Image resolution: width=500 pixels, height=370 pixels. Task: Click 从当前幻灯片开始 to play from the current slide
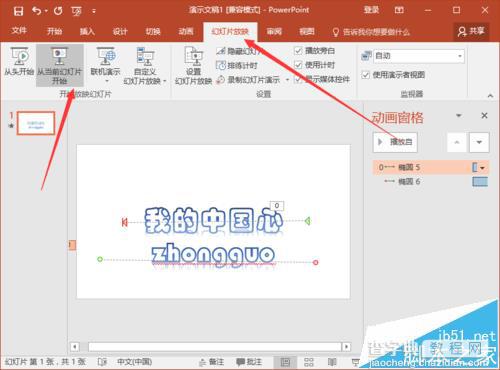[59, 65]
